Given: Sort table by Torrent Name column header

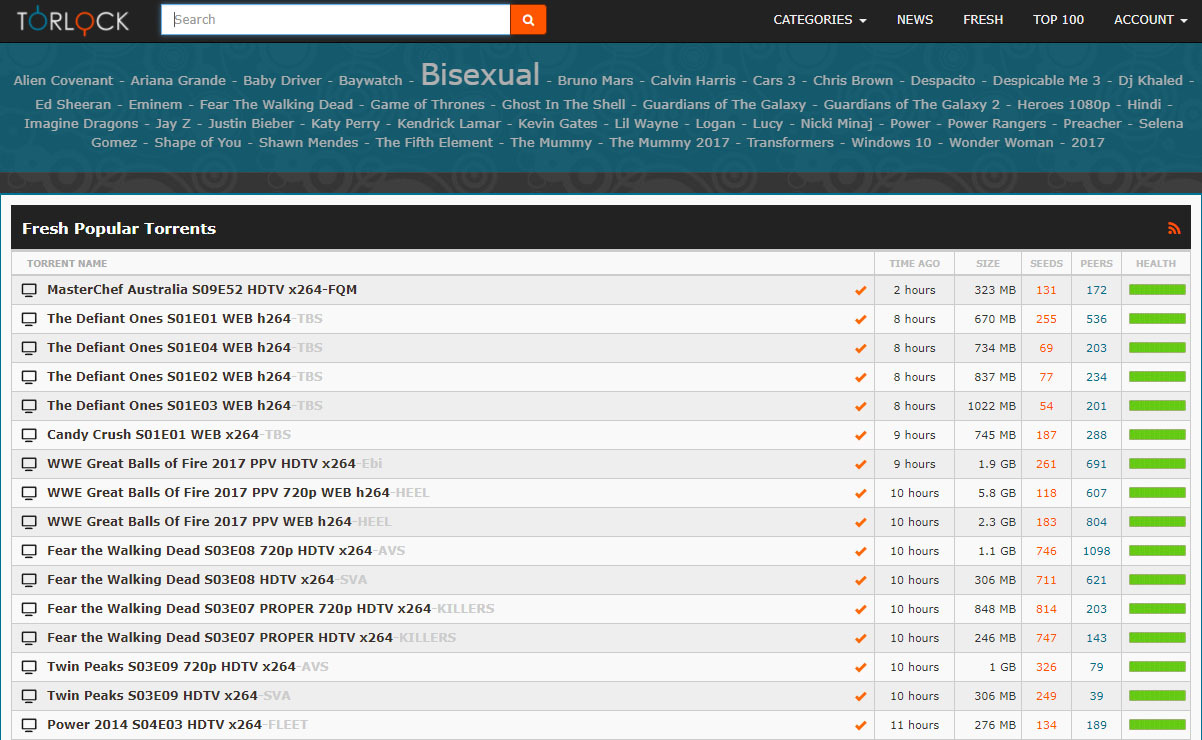Looking at the screenshot, I should 67,264.
